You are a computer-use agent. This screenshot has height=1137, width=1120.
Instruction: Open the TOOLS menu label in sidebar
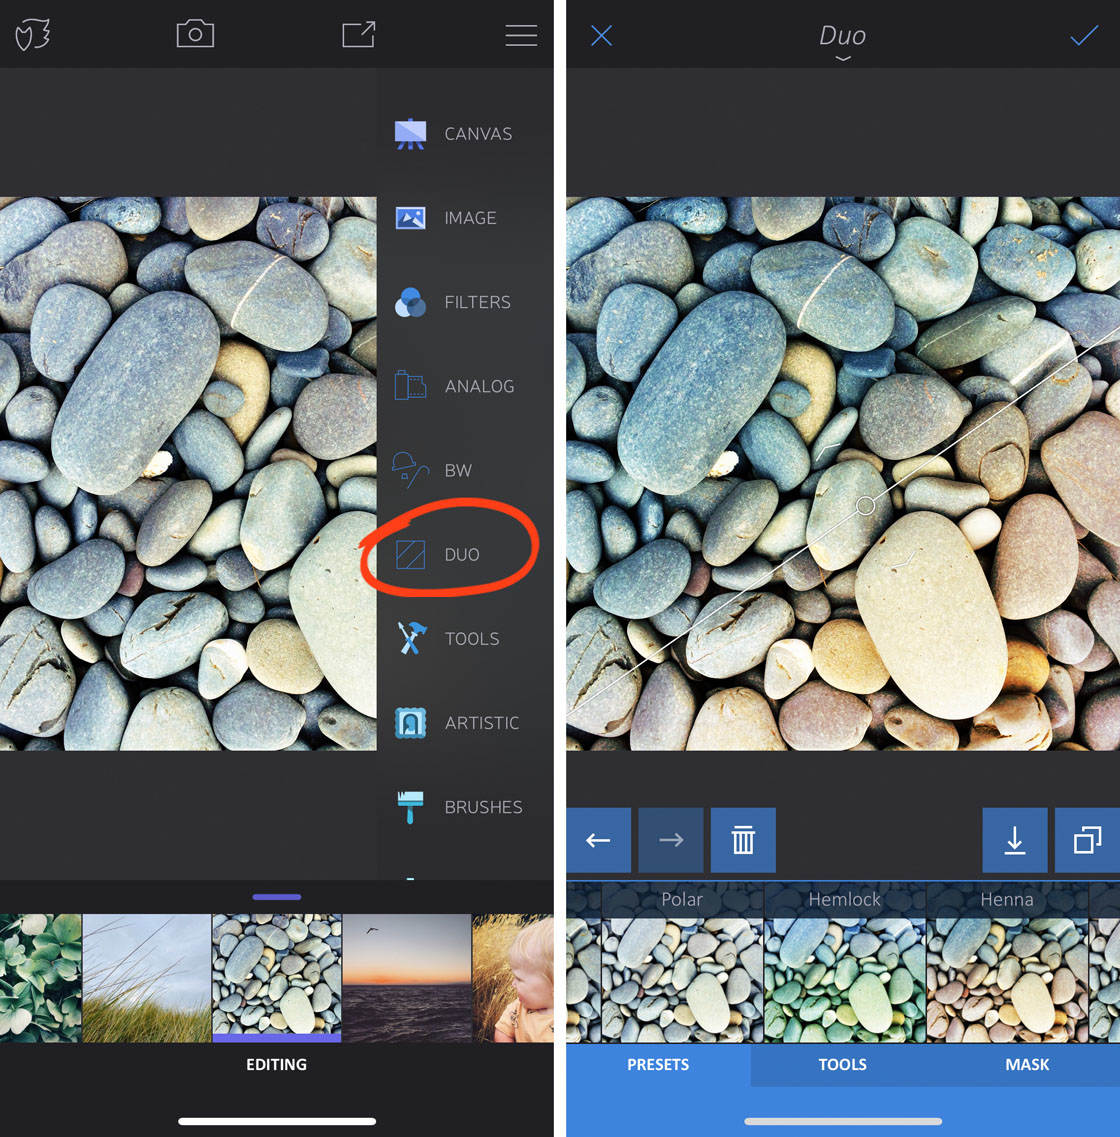pos(472,639)
